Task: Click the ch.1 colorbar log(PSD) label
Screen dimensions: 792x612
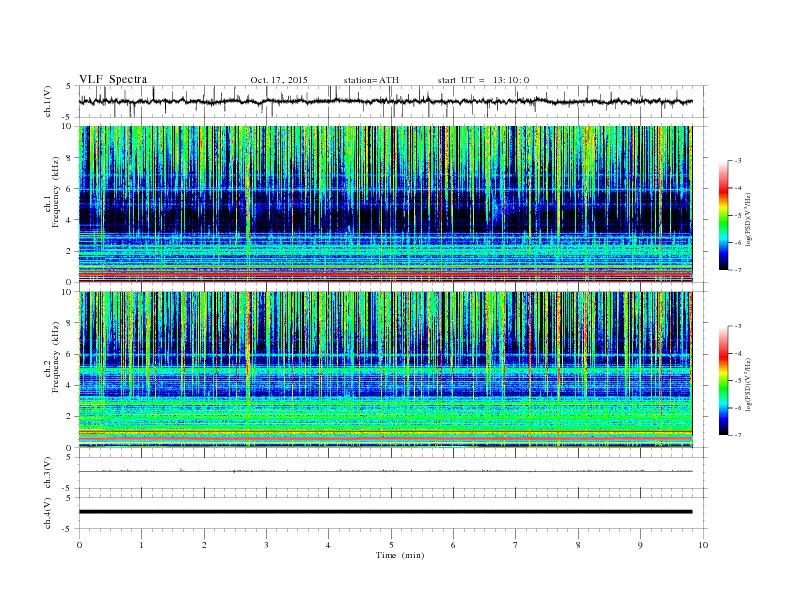Action: click(x=748, y=219)
